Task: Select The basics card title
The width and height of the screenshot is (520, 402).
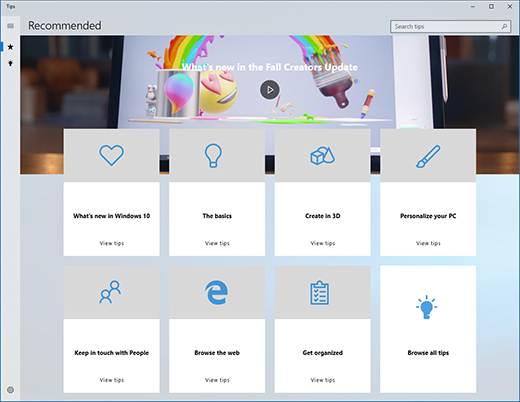Action: click(217, 216)
